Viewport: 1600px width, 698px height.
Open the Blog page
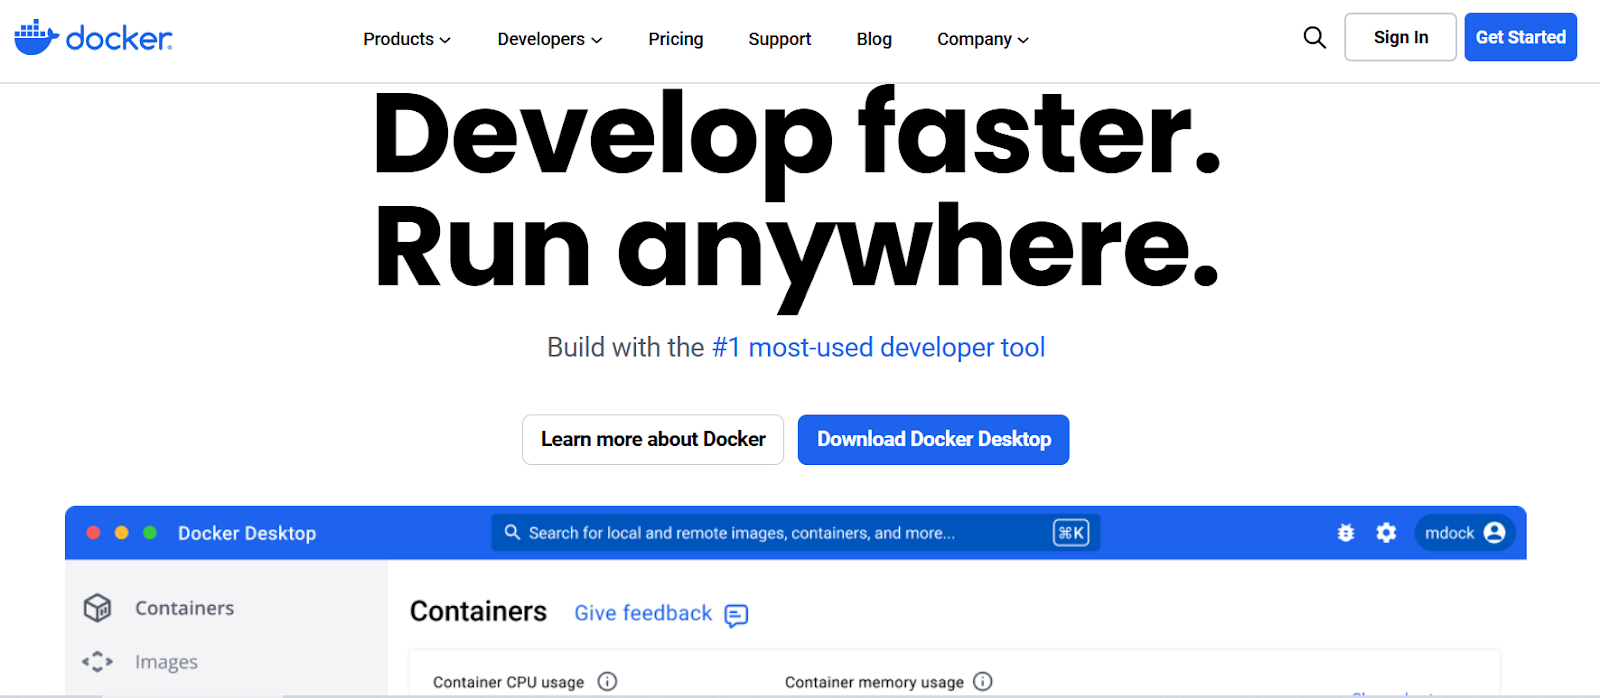click(x=874, y=39)
